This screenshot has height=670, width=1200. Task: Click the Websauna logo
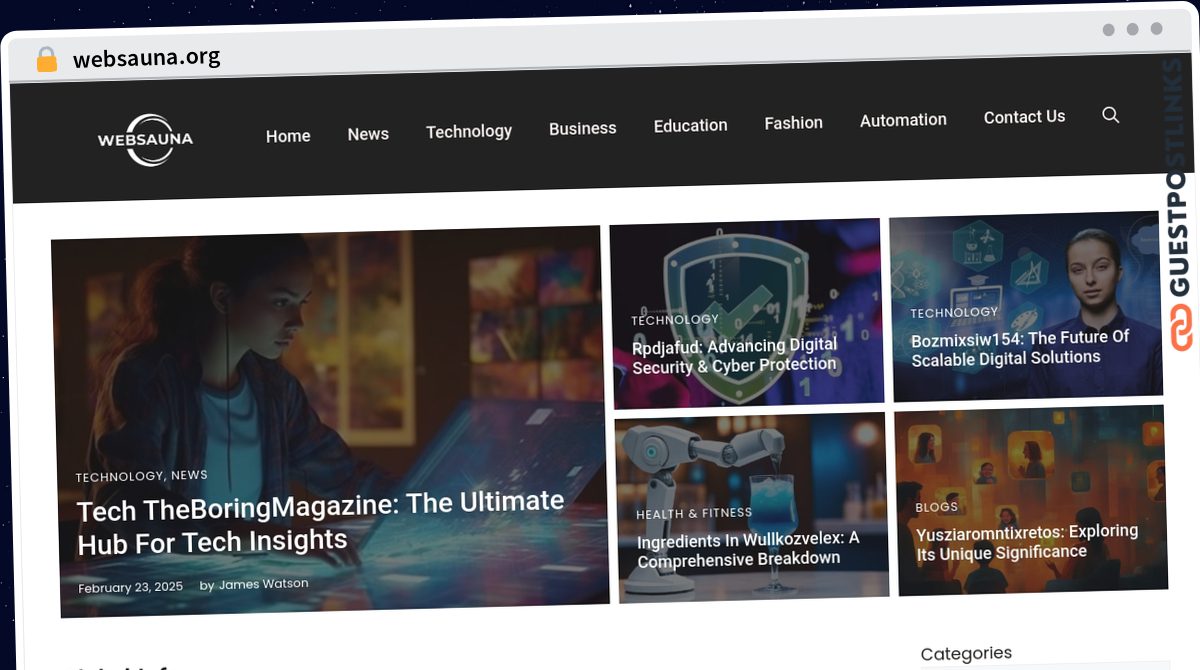pyautogui.click(x=146, y=139)
